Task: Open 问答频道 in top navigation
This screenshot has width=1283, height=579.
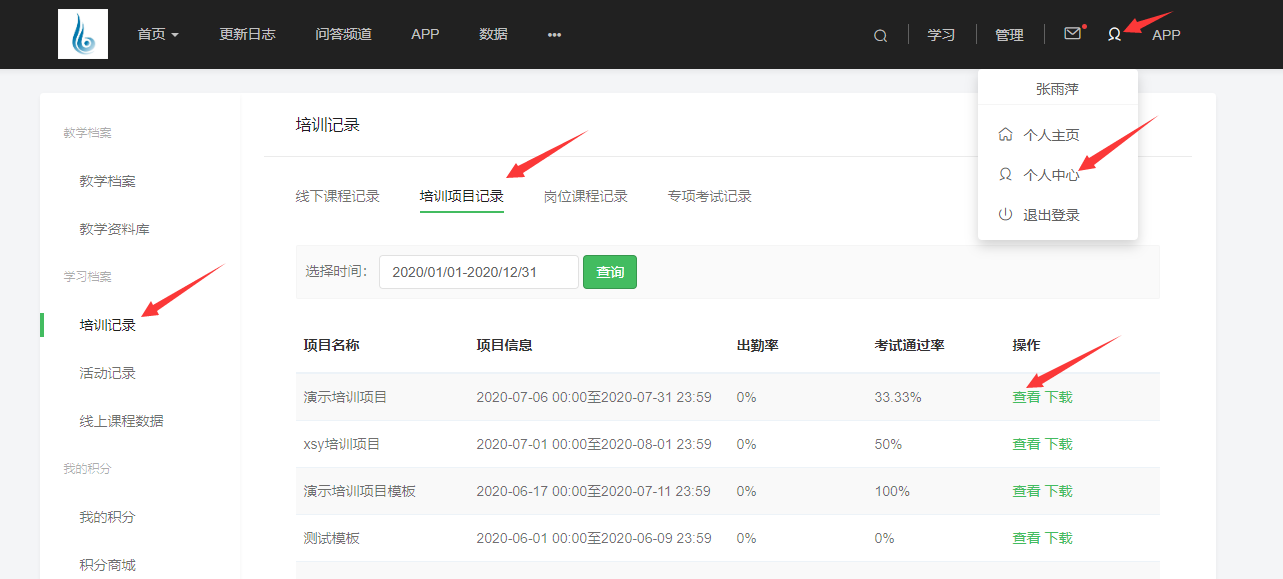Action: pyautogui.click(x=343, y=34)
